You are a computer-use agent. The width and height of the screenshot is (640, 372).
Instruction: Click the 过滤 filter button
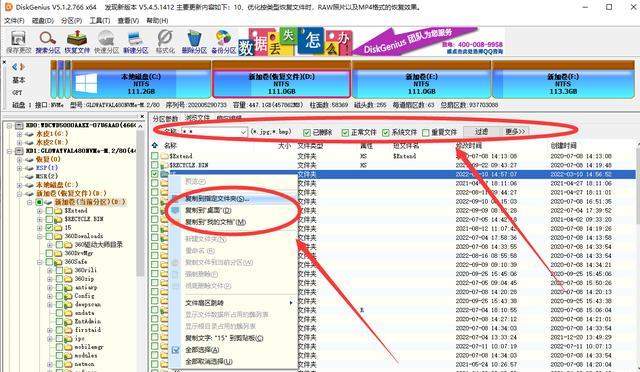point(481,131)
